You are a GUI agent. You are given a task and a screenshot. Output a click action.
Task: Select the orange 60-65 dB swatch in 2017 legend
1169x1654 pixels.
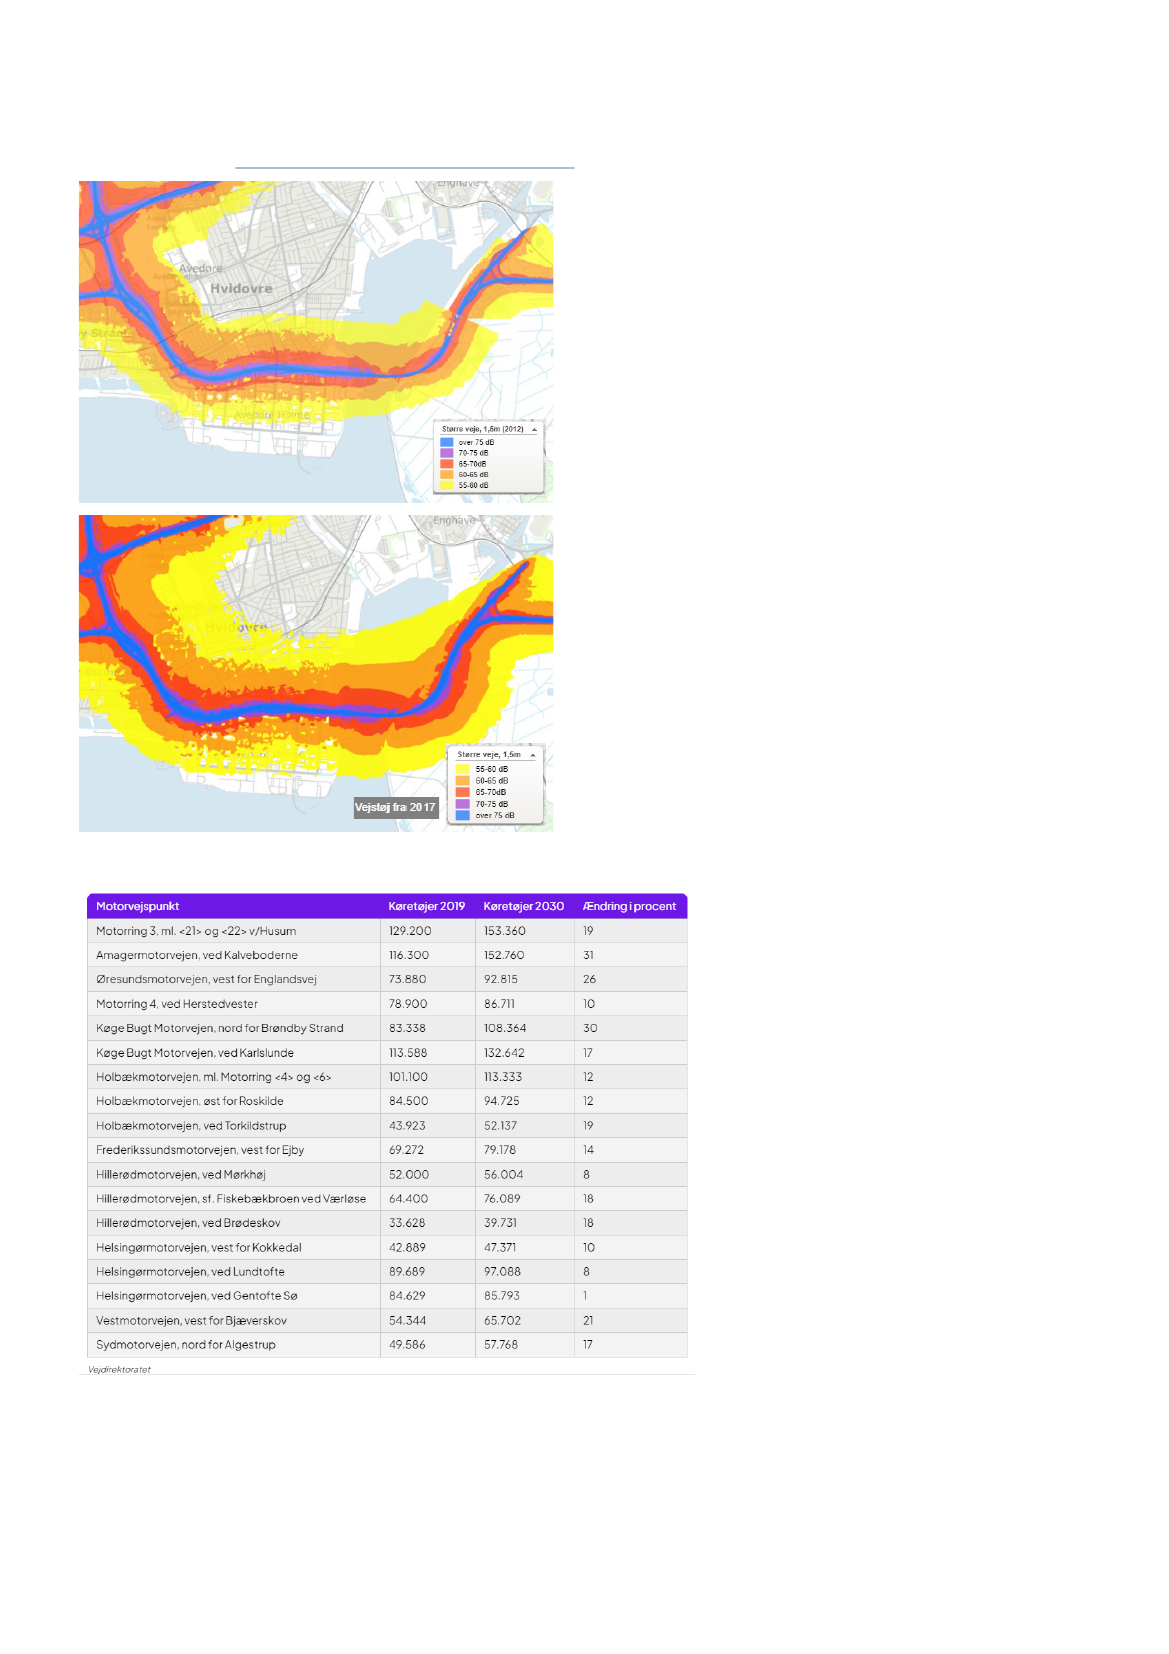click(x=463, y=781)
